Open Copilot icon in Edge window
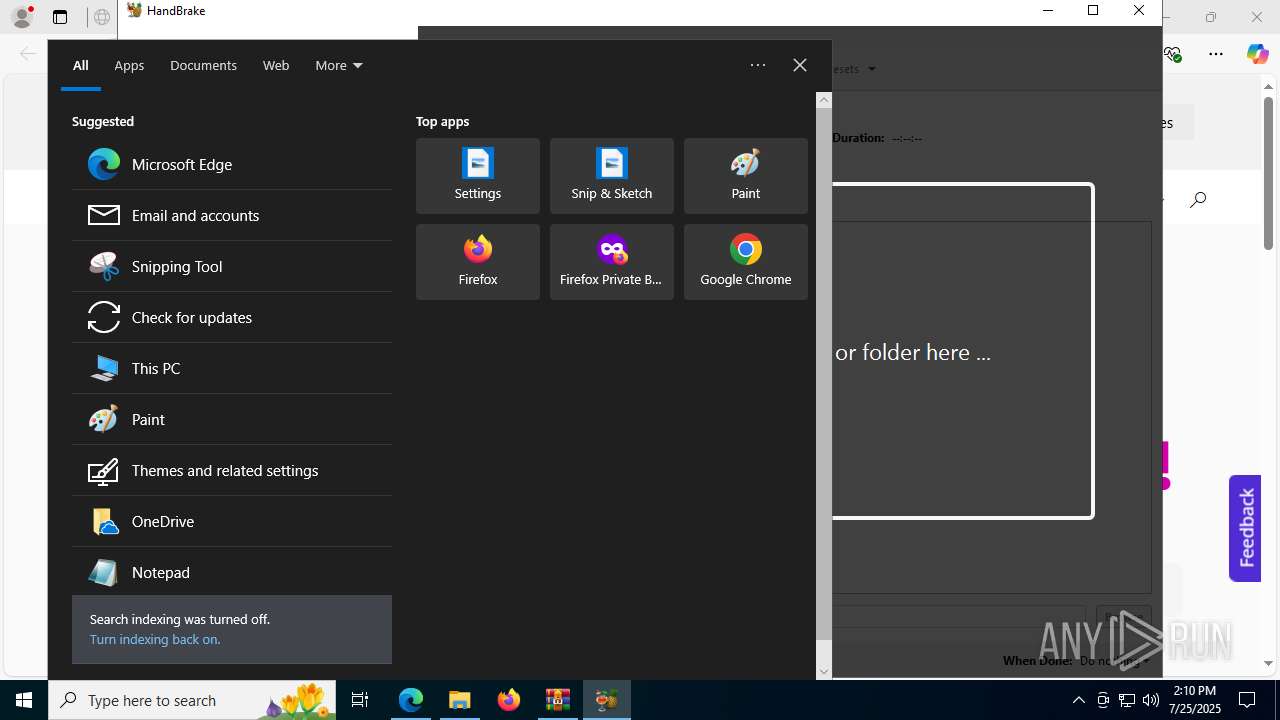This screenshot has width=1280, height=720. pyautogui.click(x=1257, y=54)
